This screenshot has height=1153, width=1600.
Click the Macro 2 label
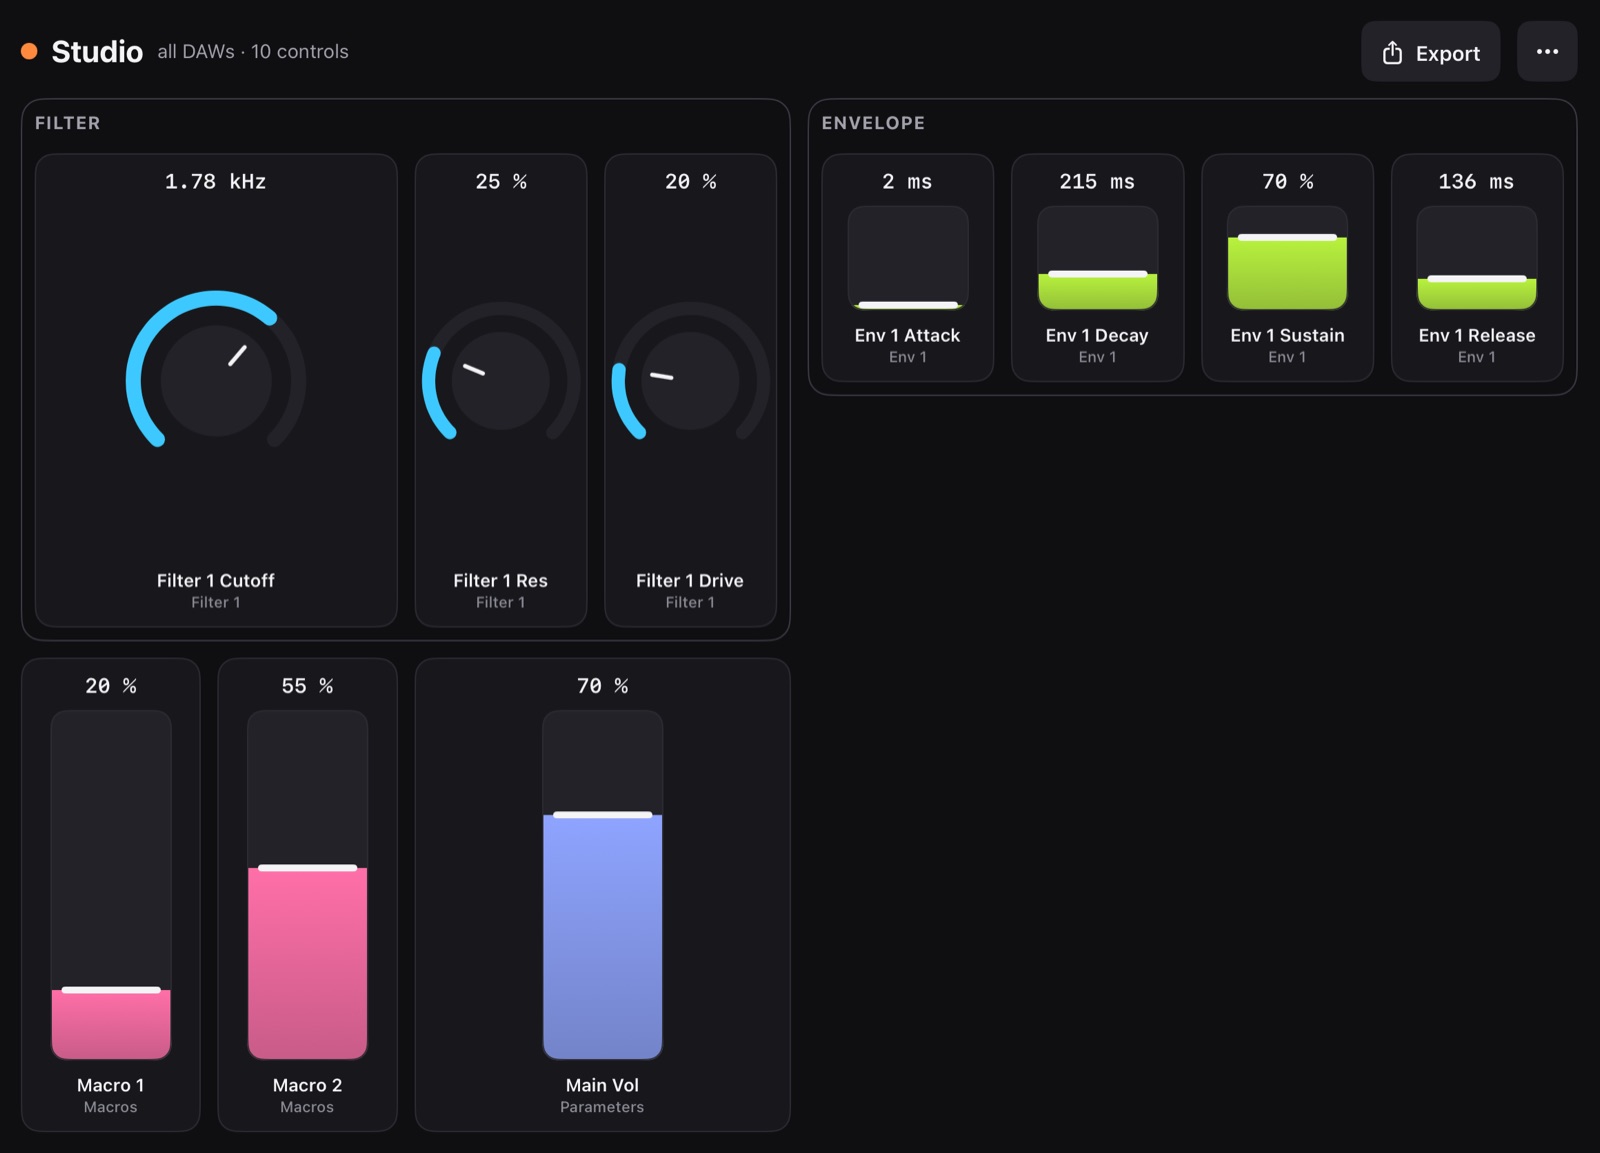click(307, 1085)
